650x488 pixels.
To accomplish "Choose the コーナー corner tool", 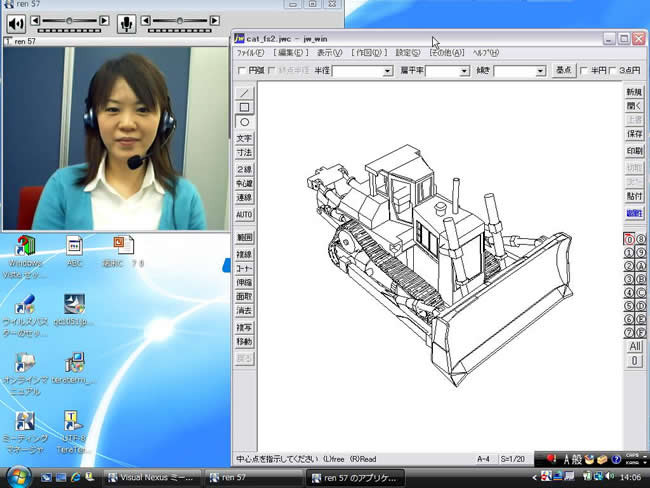I will tap(244, 268).
